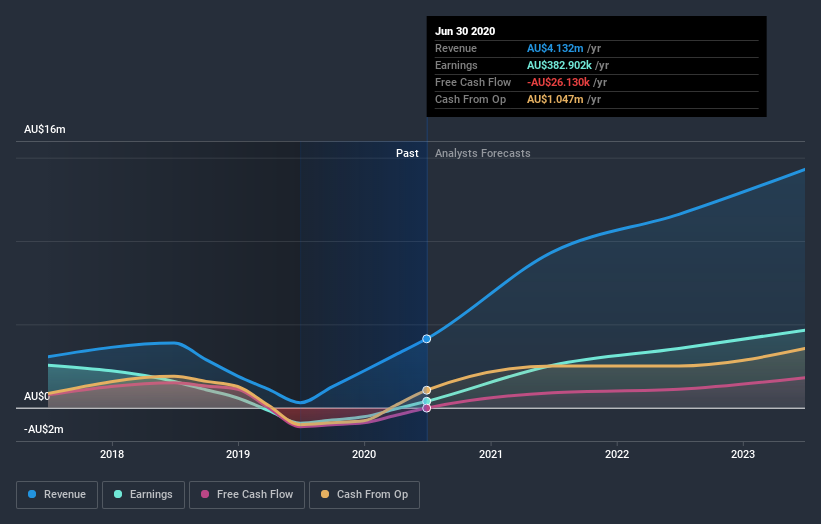
Task: Click the AU$4.132m revenue value in tooltip
Action: point(555,48)
